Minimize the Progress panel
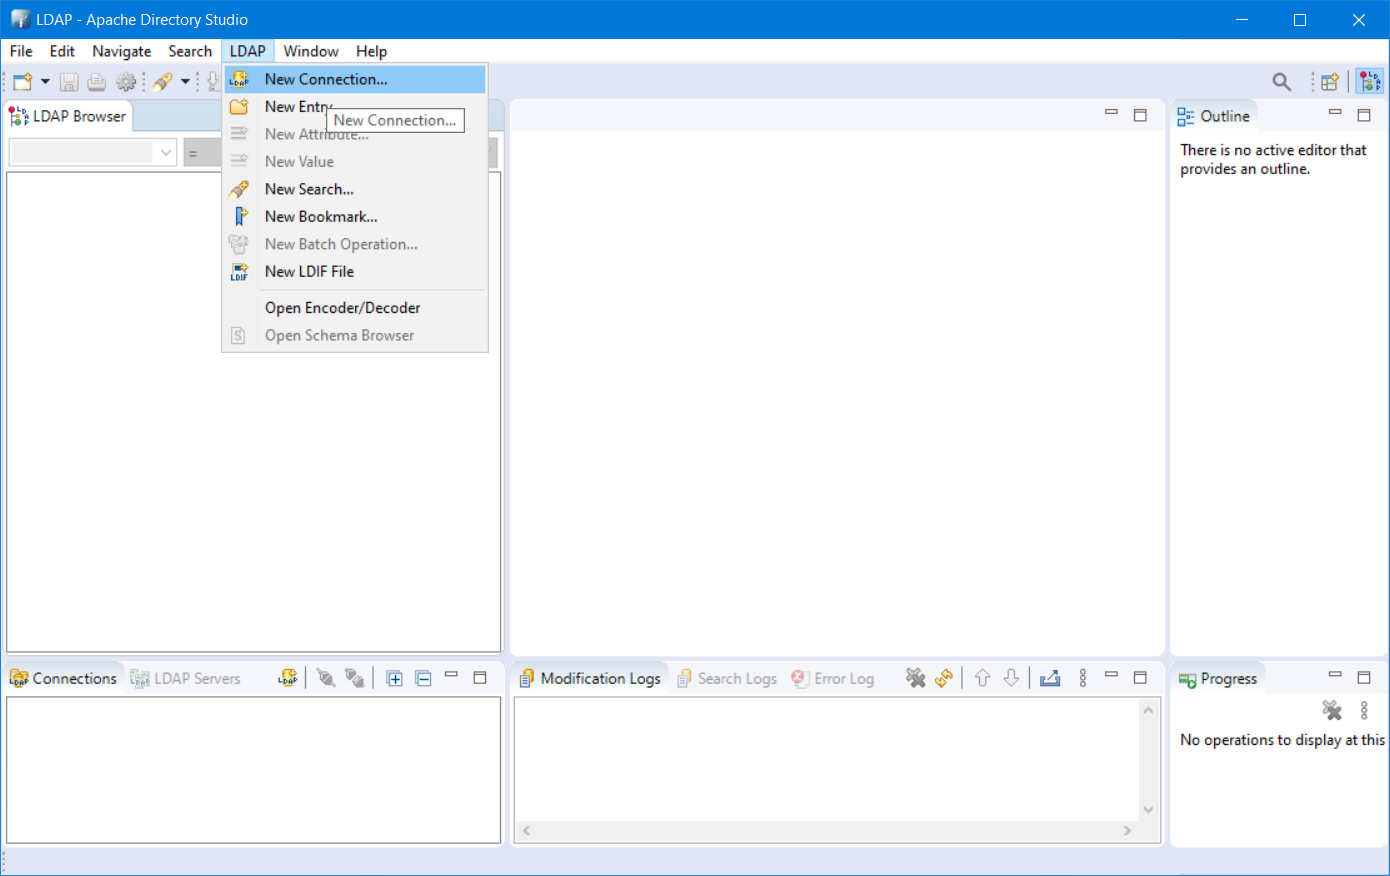 [x=1335, y=676]
